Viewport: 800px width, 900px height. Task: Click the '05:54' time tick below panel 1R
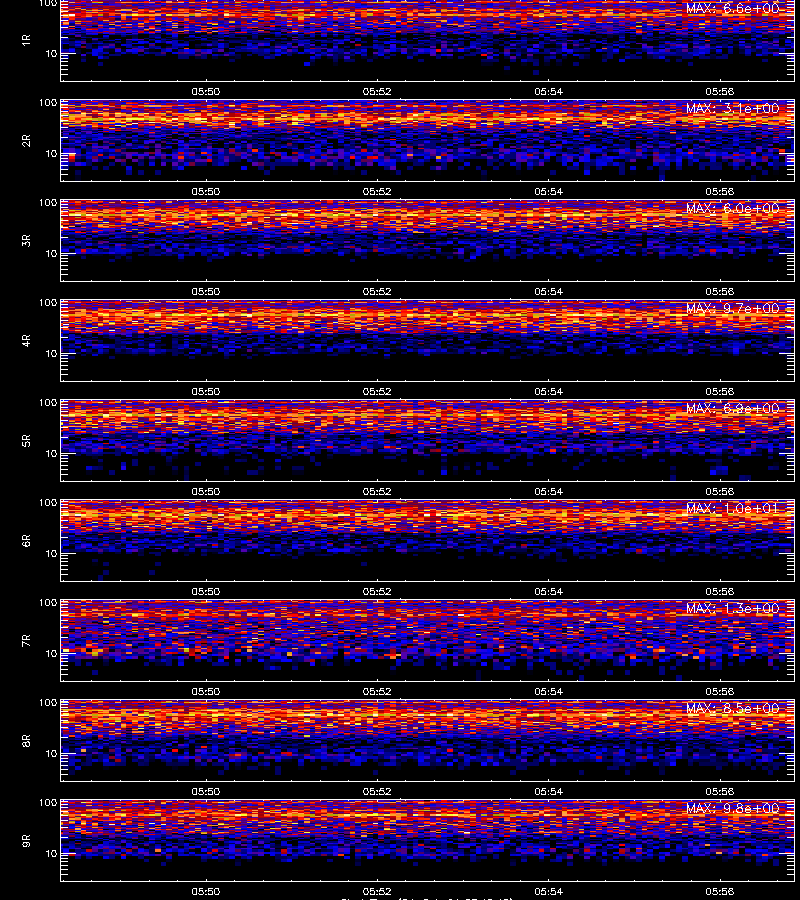(x=549, y=91)
